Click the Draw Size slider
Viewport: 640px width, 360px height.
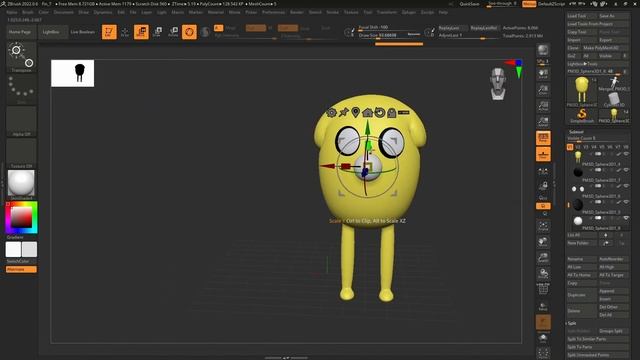[x=389, y=36]
